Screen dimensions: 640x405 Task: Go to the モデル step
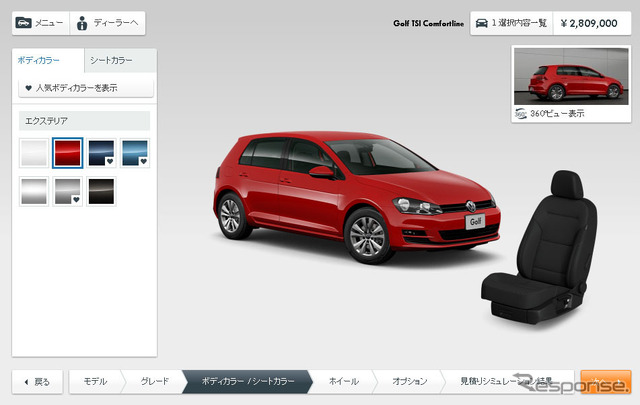point(96,382)
